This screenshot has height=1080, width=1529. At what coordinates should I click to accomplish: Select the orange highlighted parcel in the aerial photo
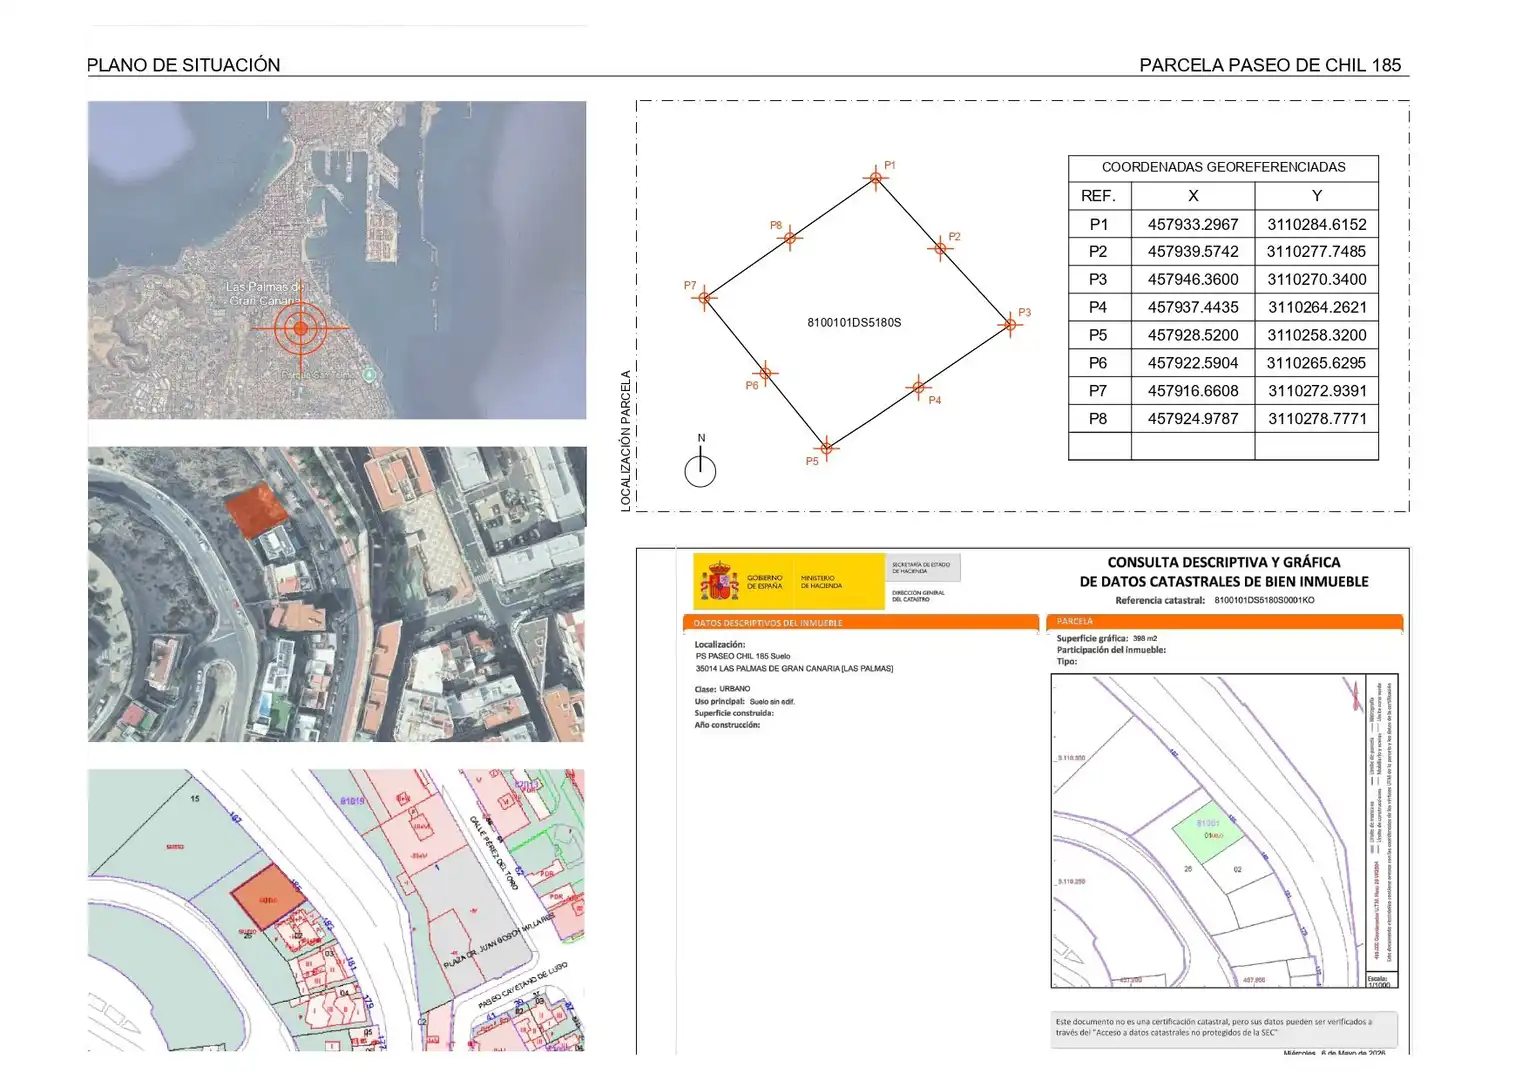point(256,509)
